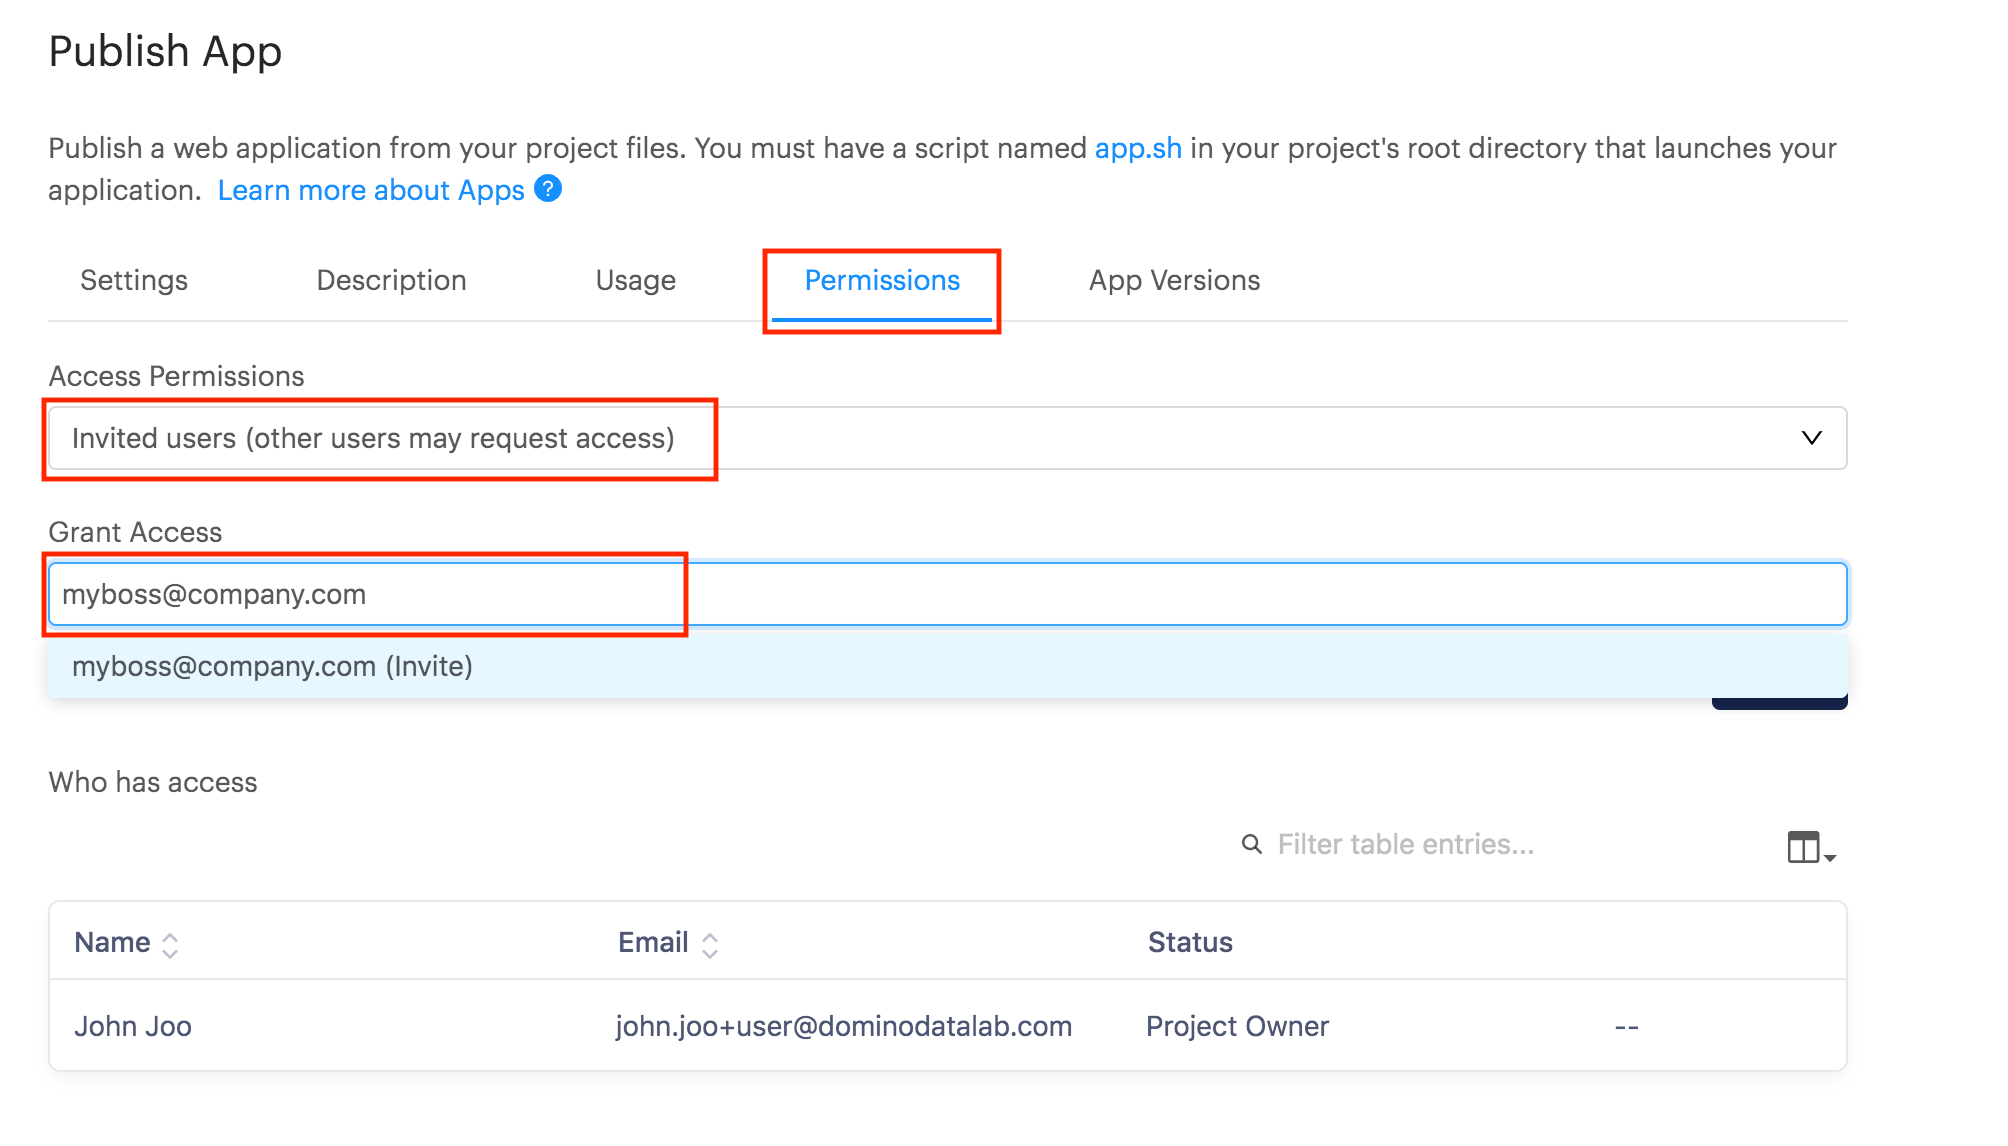
Task: Open the table column chooser icon
Action: point(1811,847)
